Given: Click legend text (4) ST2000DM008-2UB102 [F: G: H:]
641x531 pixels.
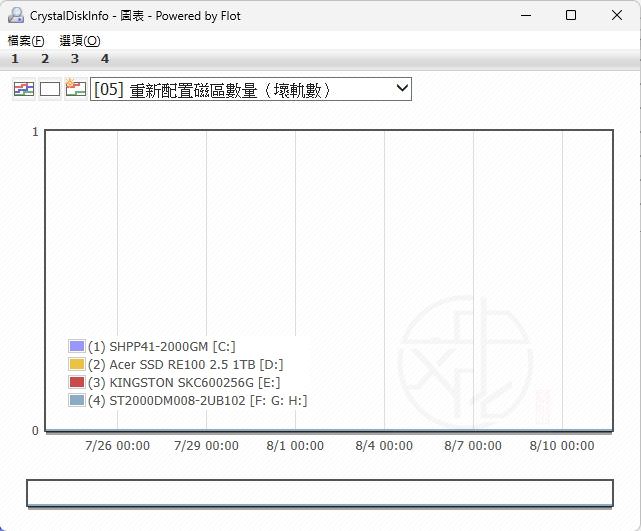Looking at the screenshot, I should [x=197, y=401].
